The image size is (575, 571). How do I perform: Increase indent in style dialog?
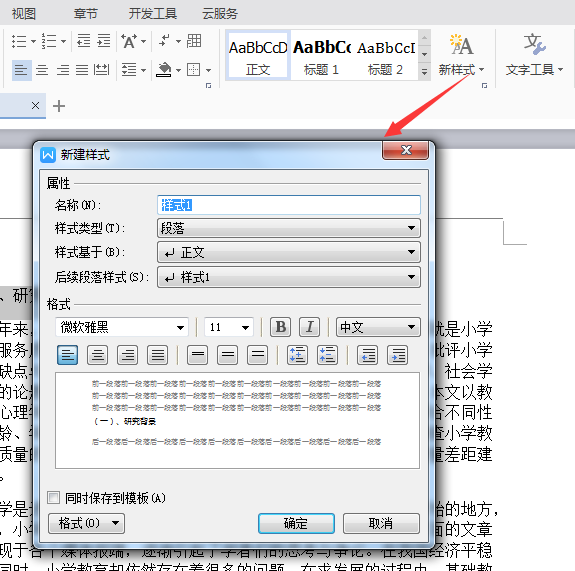click(x=398, y=355)
